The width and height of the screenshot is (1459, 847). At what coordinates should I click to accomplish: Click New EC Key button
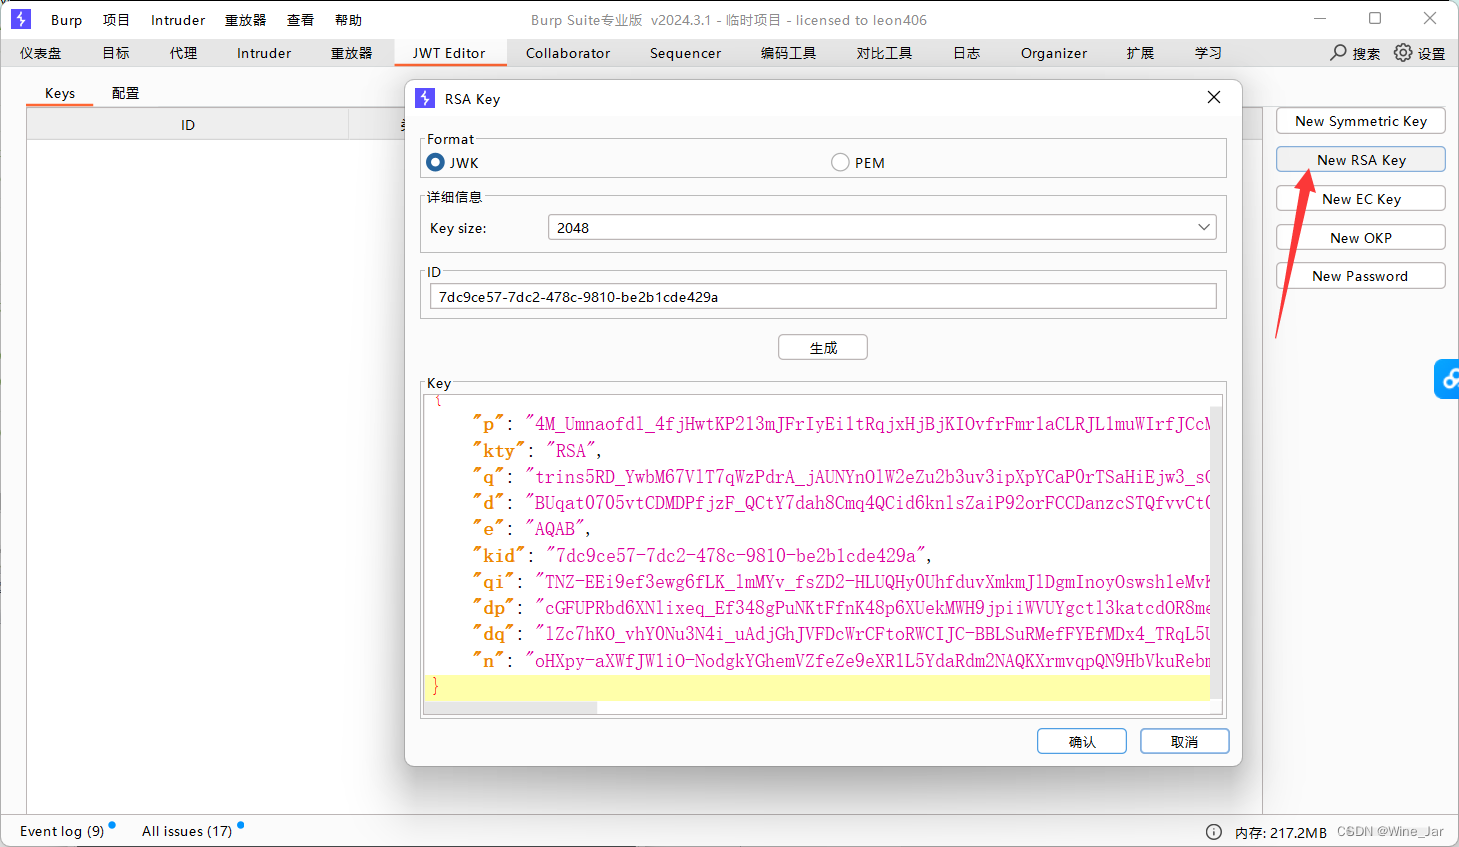coord(1361,199)
